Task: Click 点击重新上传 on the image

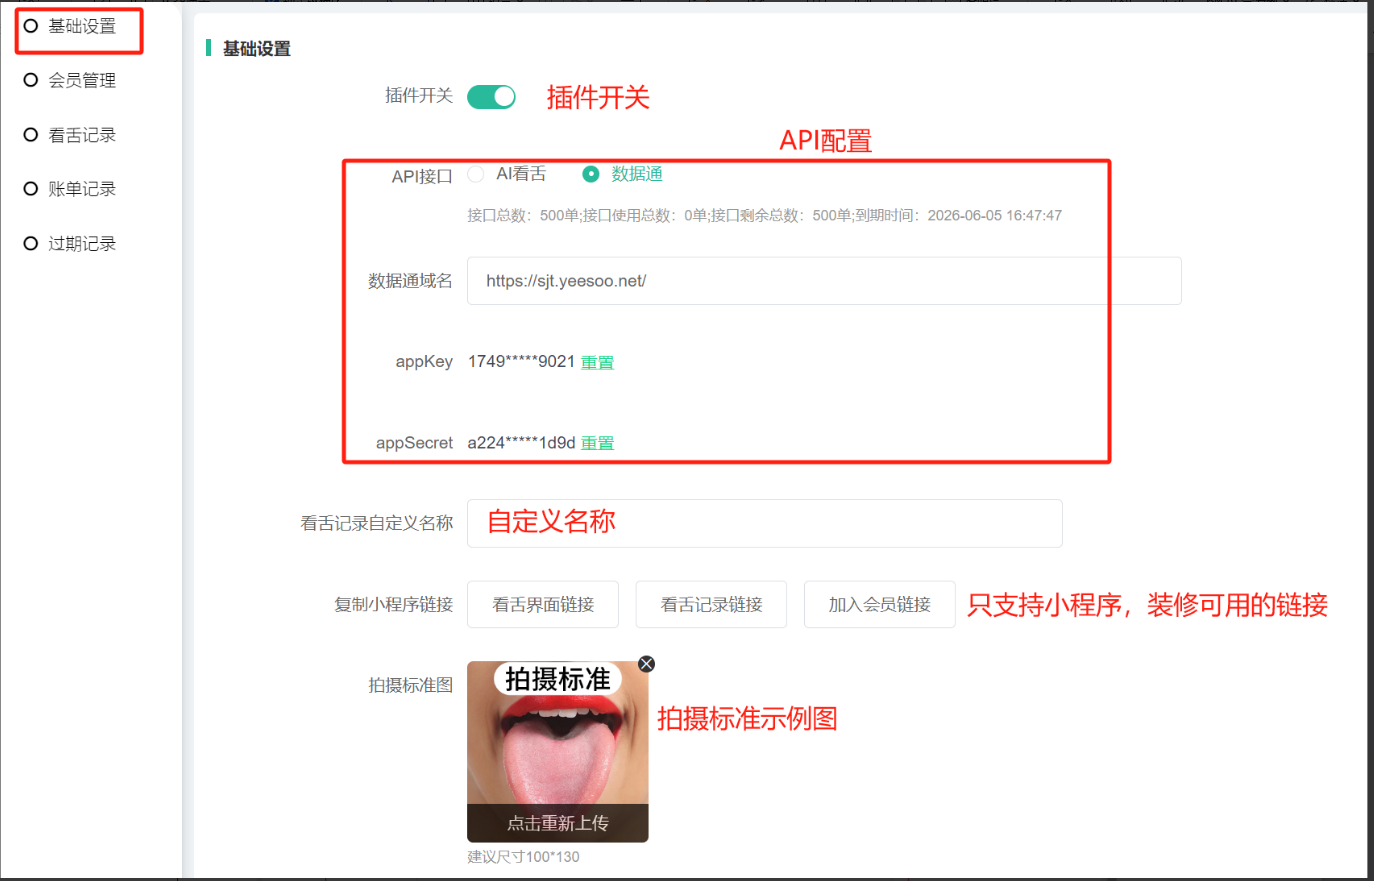Action: coord(557,823)
